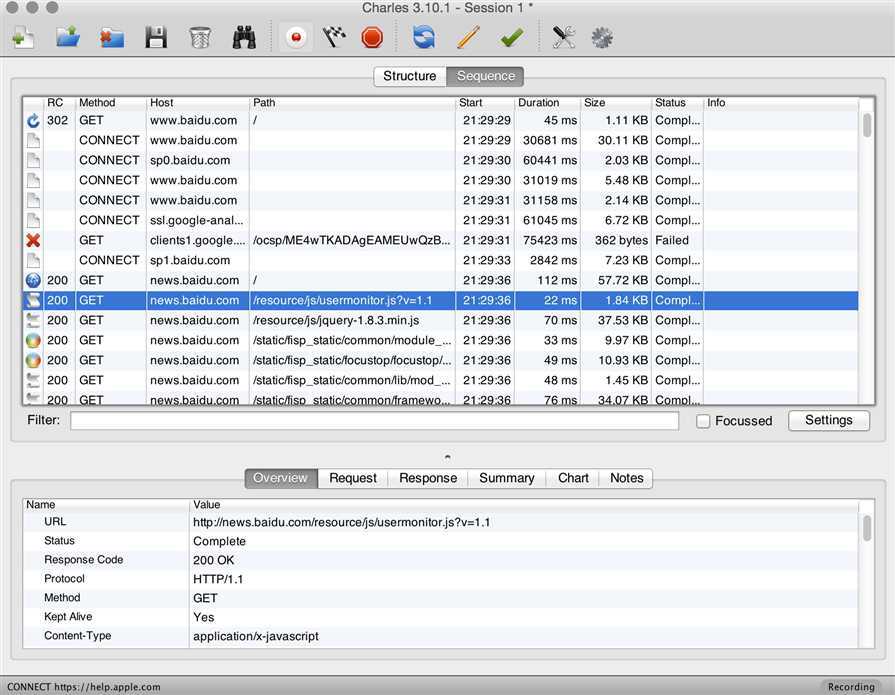Select the clients1.google ocsp path cell
Screen dimensions: 895x695
point(352,240)
